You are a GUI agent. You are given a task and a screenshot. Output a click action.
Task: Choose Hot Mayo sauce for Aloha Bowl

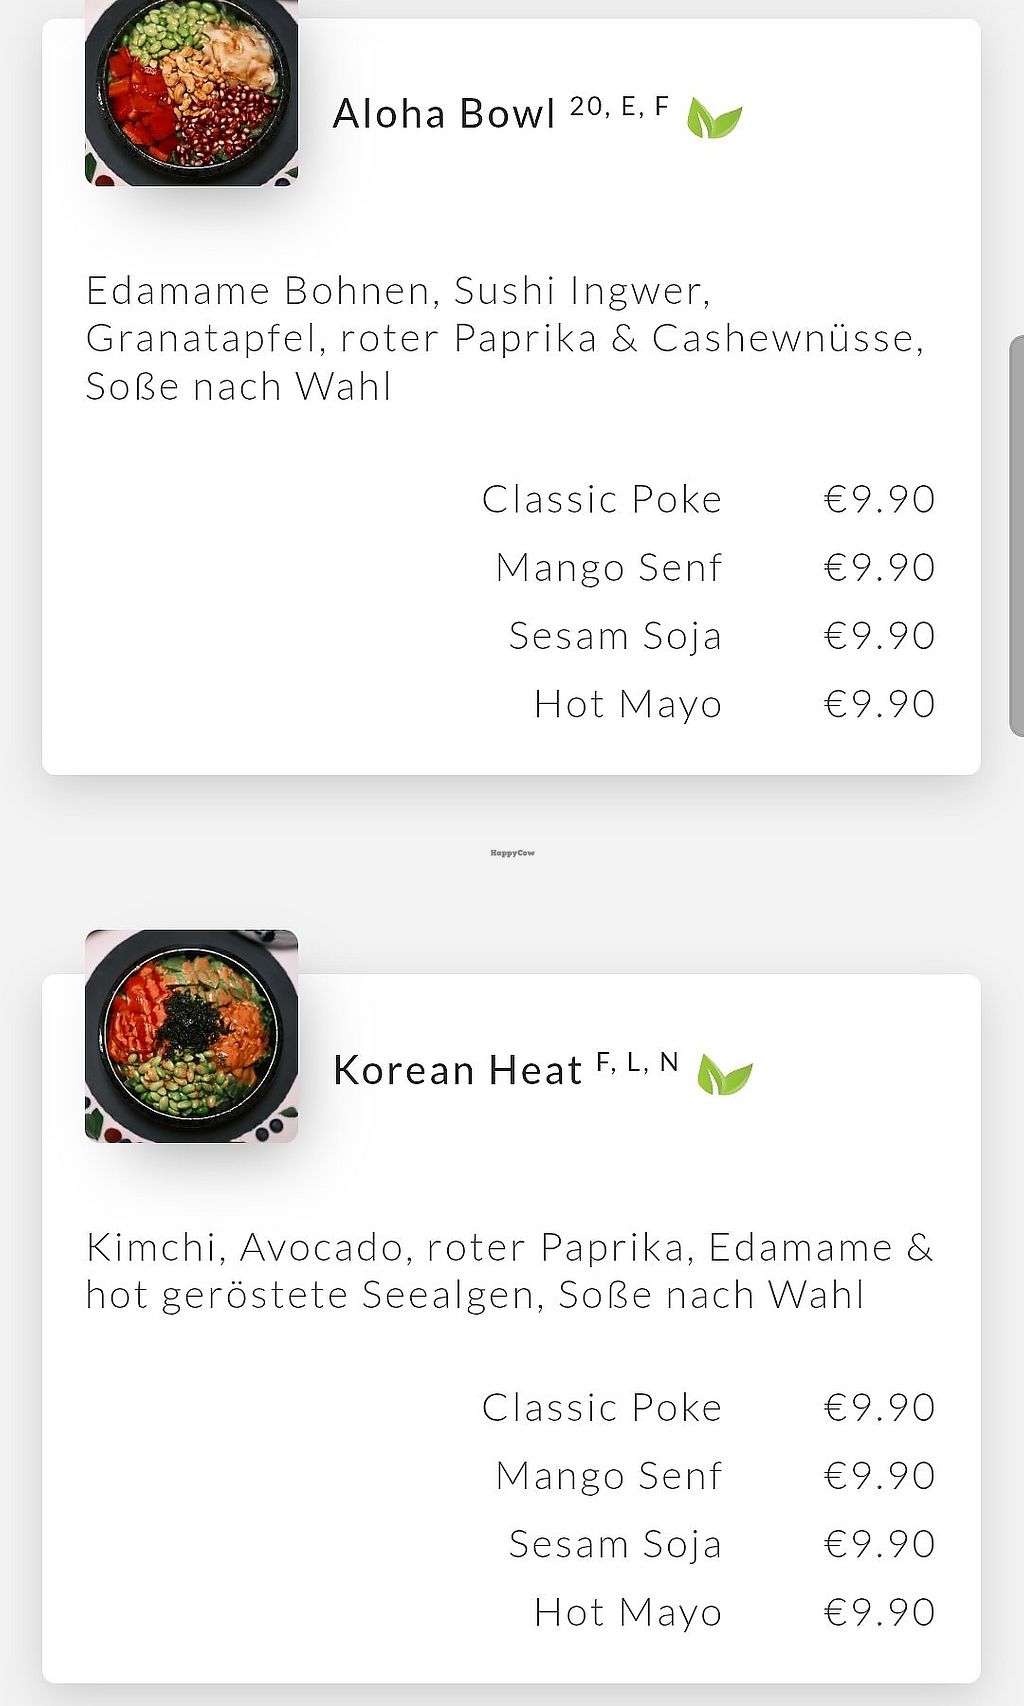pyautogui.click(x=627, y=704)
